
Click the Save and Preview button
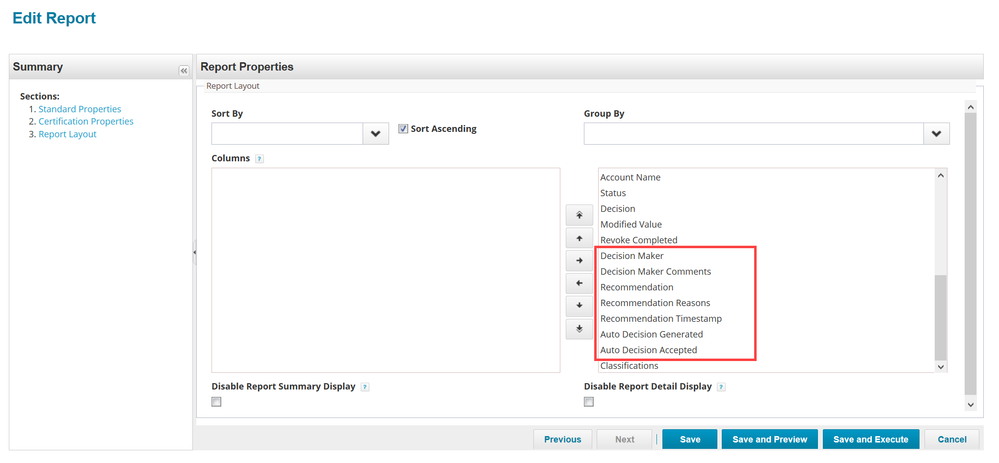click(x=770, y=439)
